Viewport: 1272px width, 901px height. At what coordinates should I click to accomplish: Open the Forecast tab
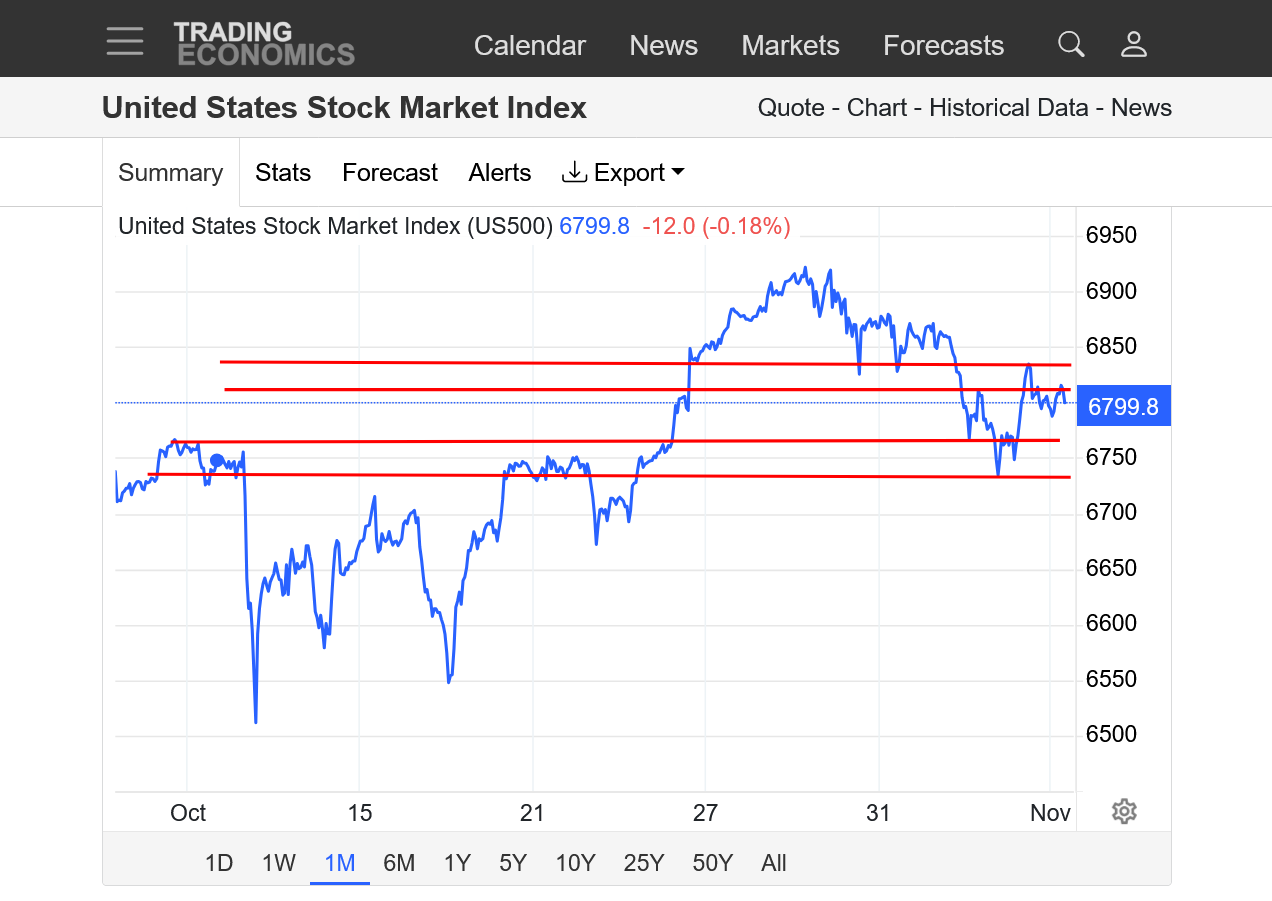click(390, 173)
